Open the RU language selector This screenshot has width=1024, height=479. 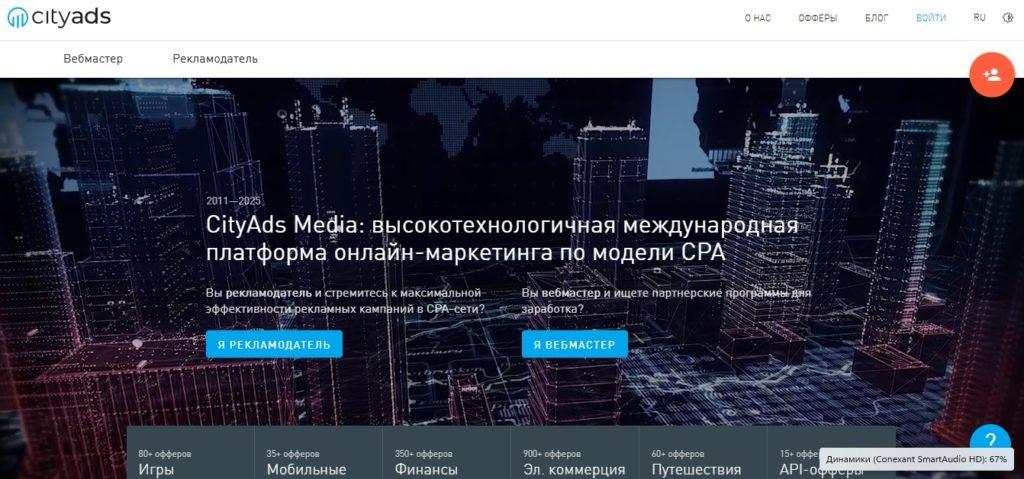coord(979,18)
